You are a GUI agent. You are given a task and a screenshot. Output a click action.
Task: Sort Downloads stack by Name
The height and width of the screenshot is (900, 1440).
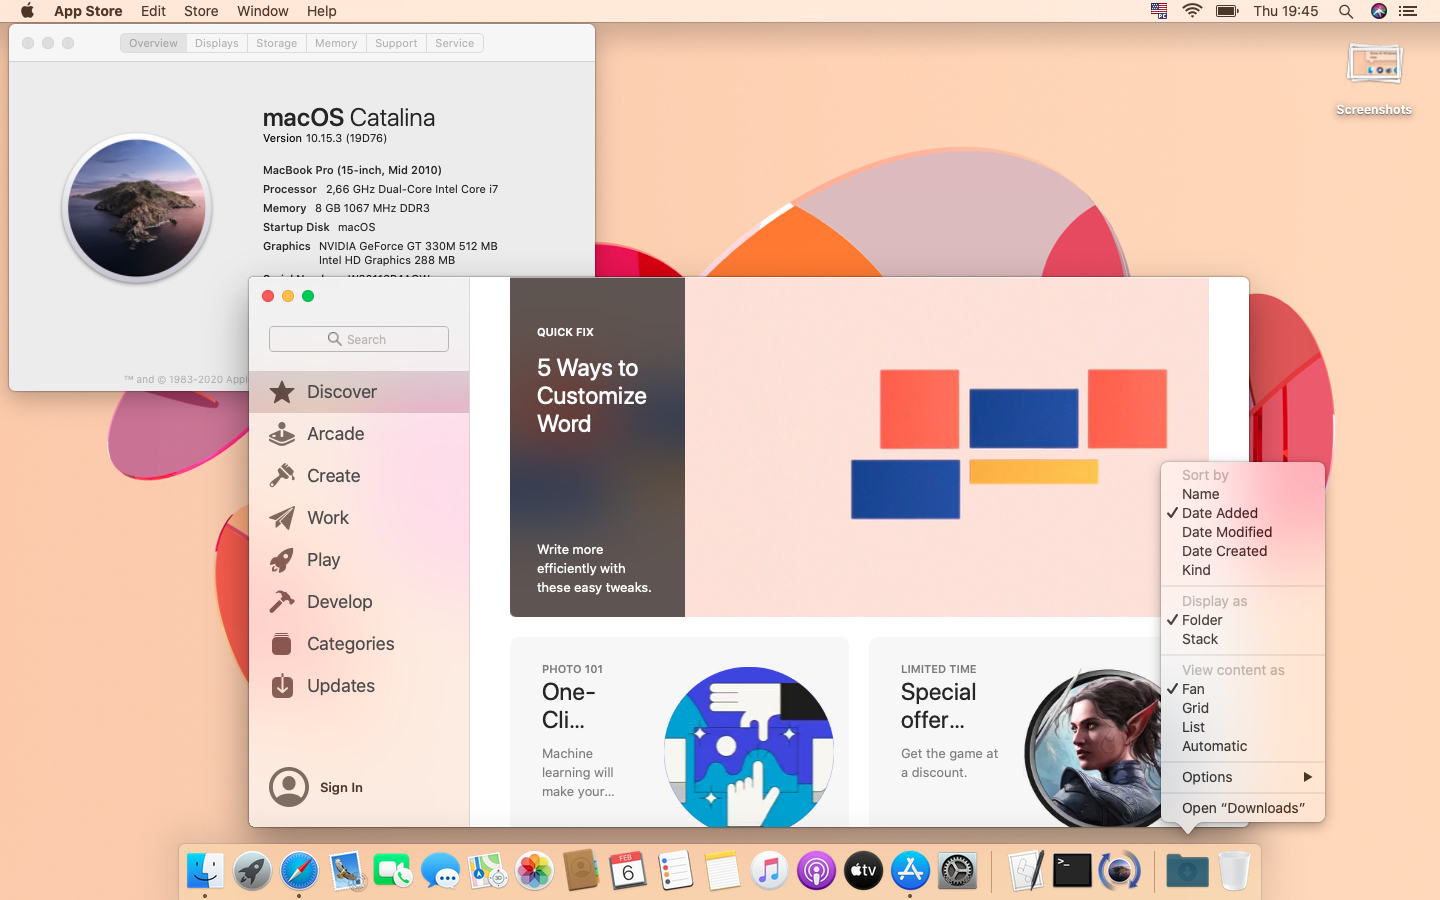1243,494
